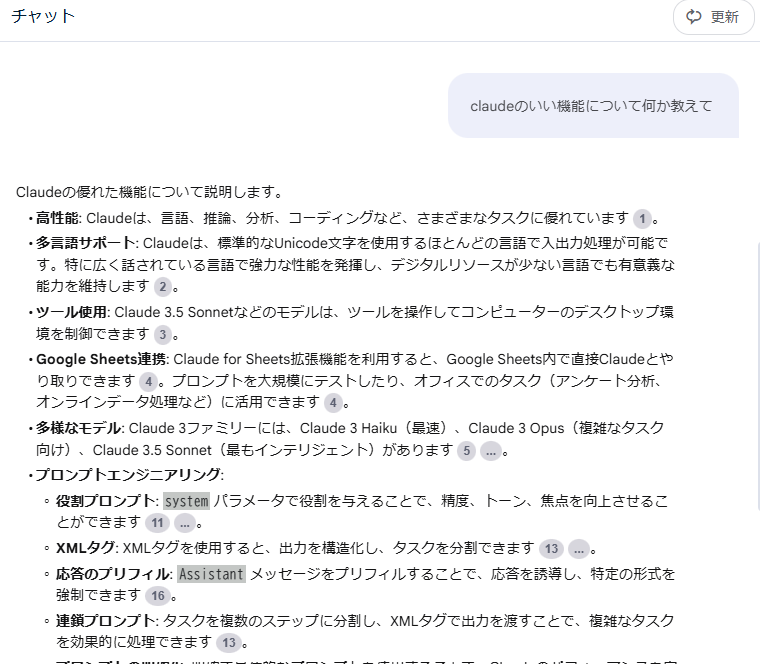The width and height of the screenshot is (760, 664).
Task: Open citation 3 after 境を制御できます
Action: point(163,334)
